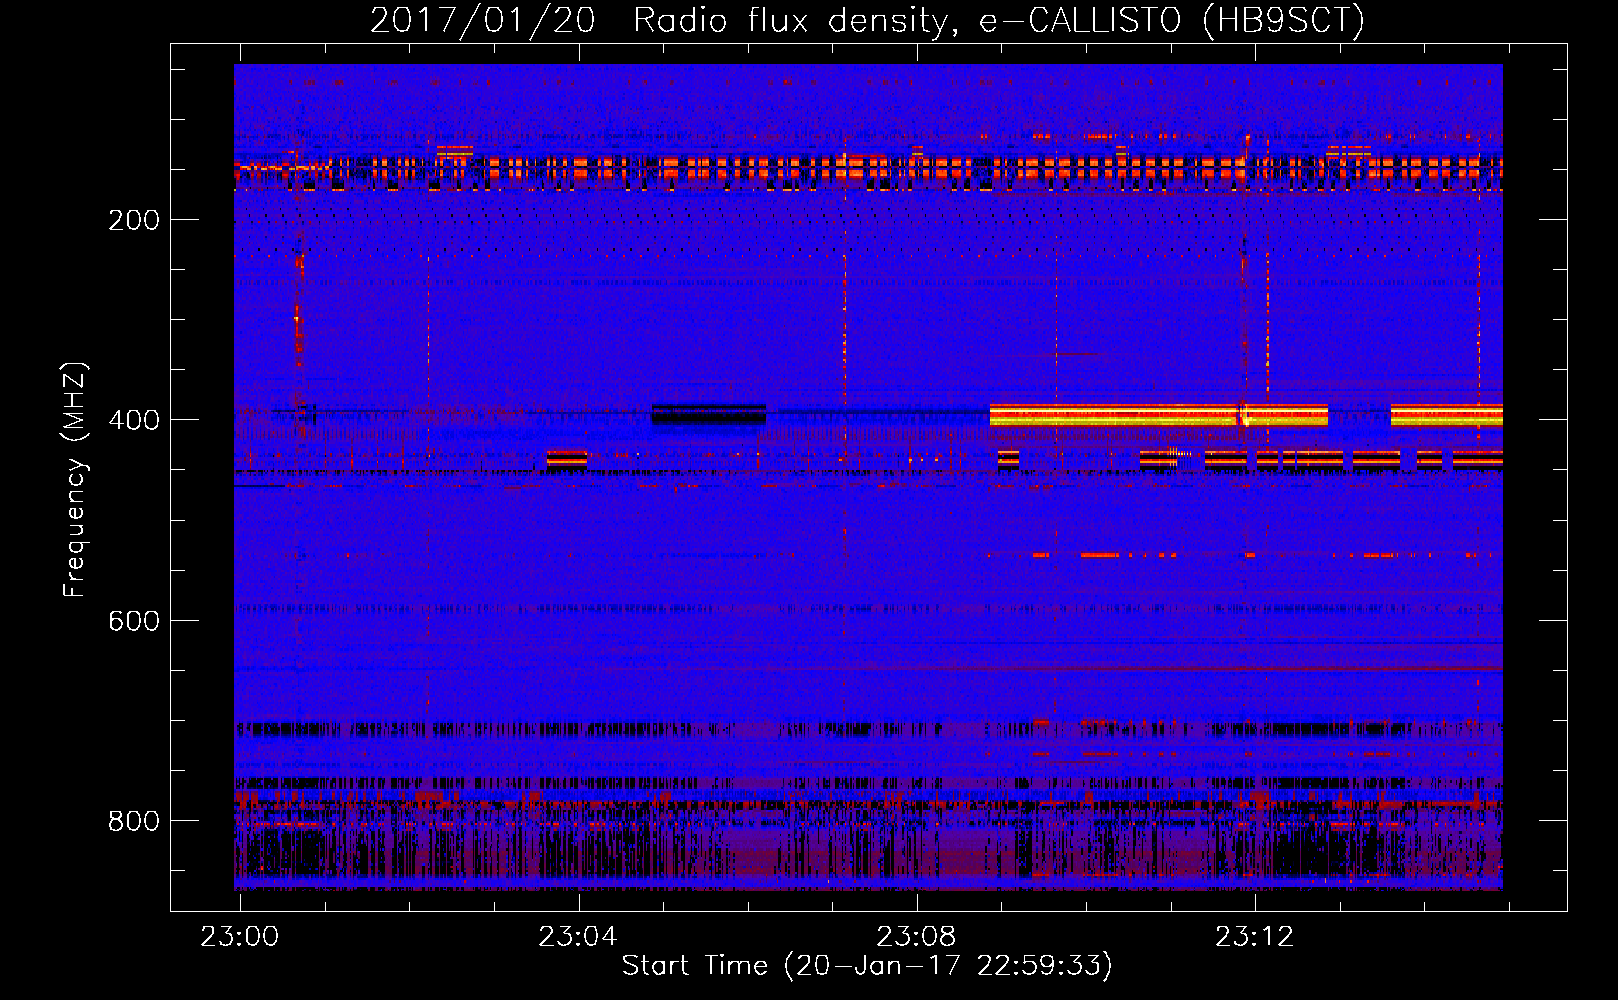
Task: Click the 23:12 time tick label
Action: 1255,937
